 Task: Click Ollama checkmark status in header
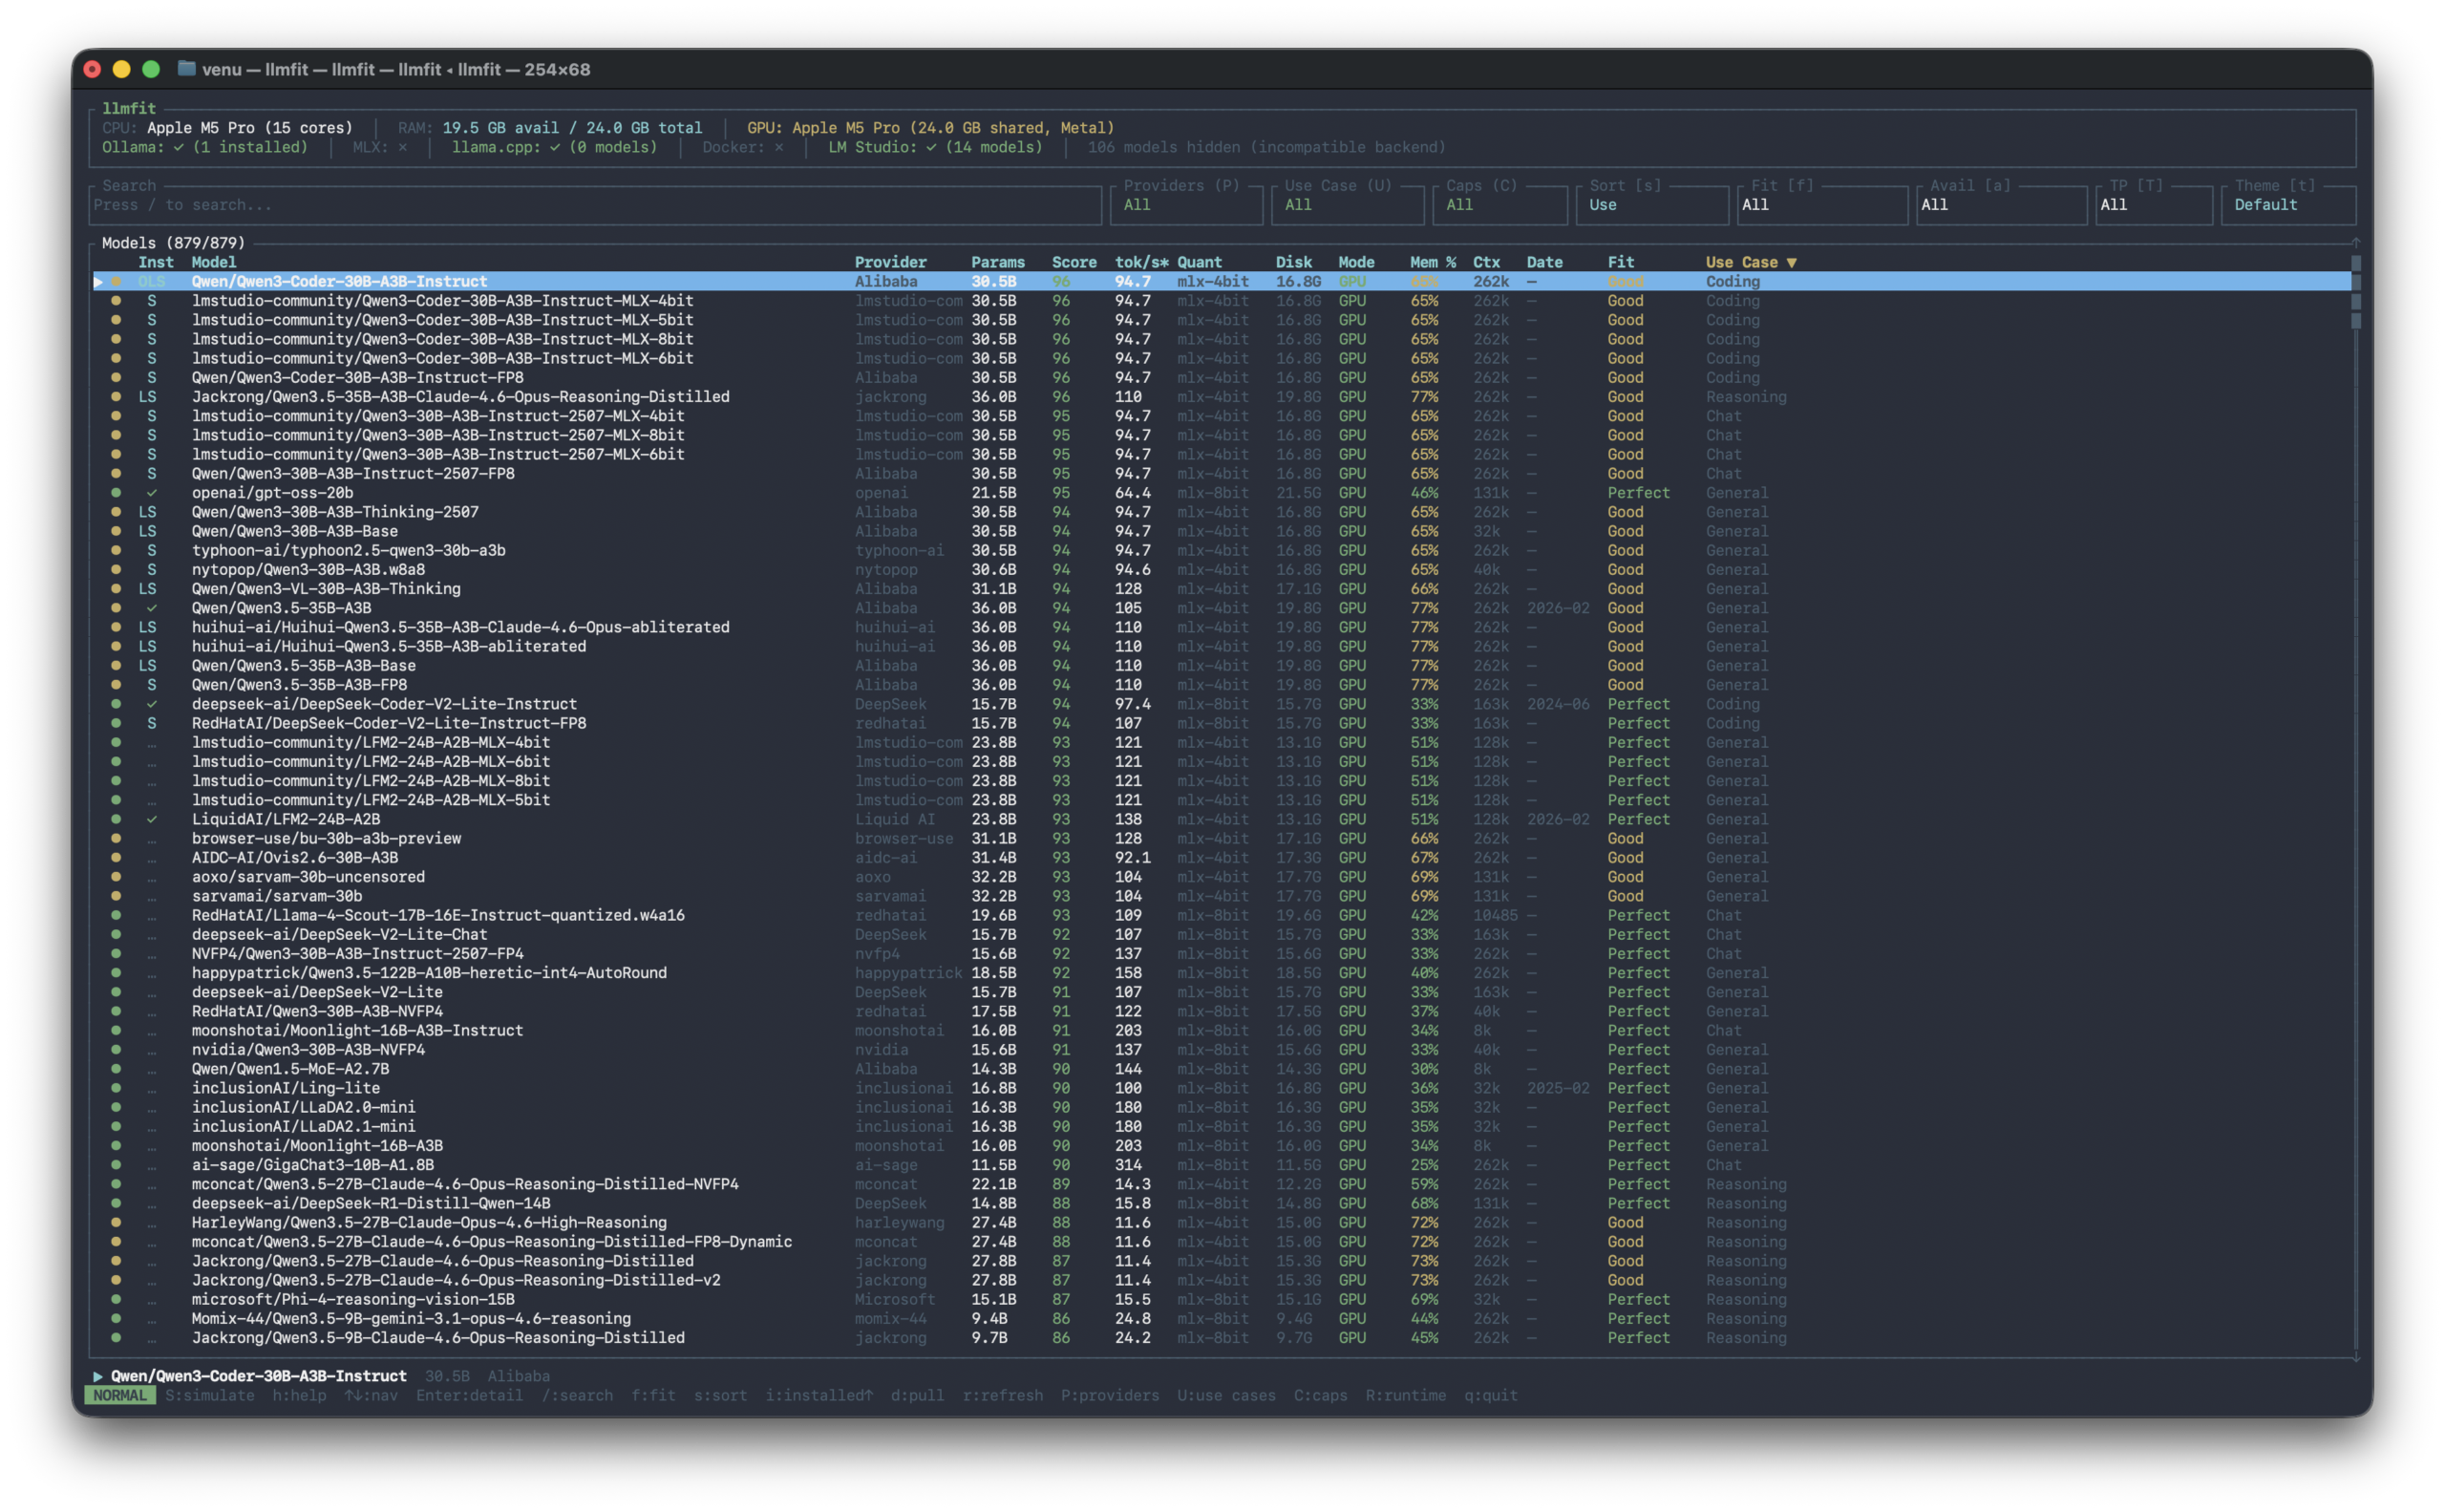178,147
